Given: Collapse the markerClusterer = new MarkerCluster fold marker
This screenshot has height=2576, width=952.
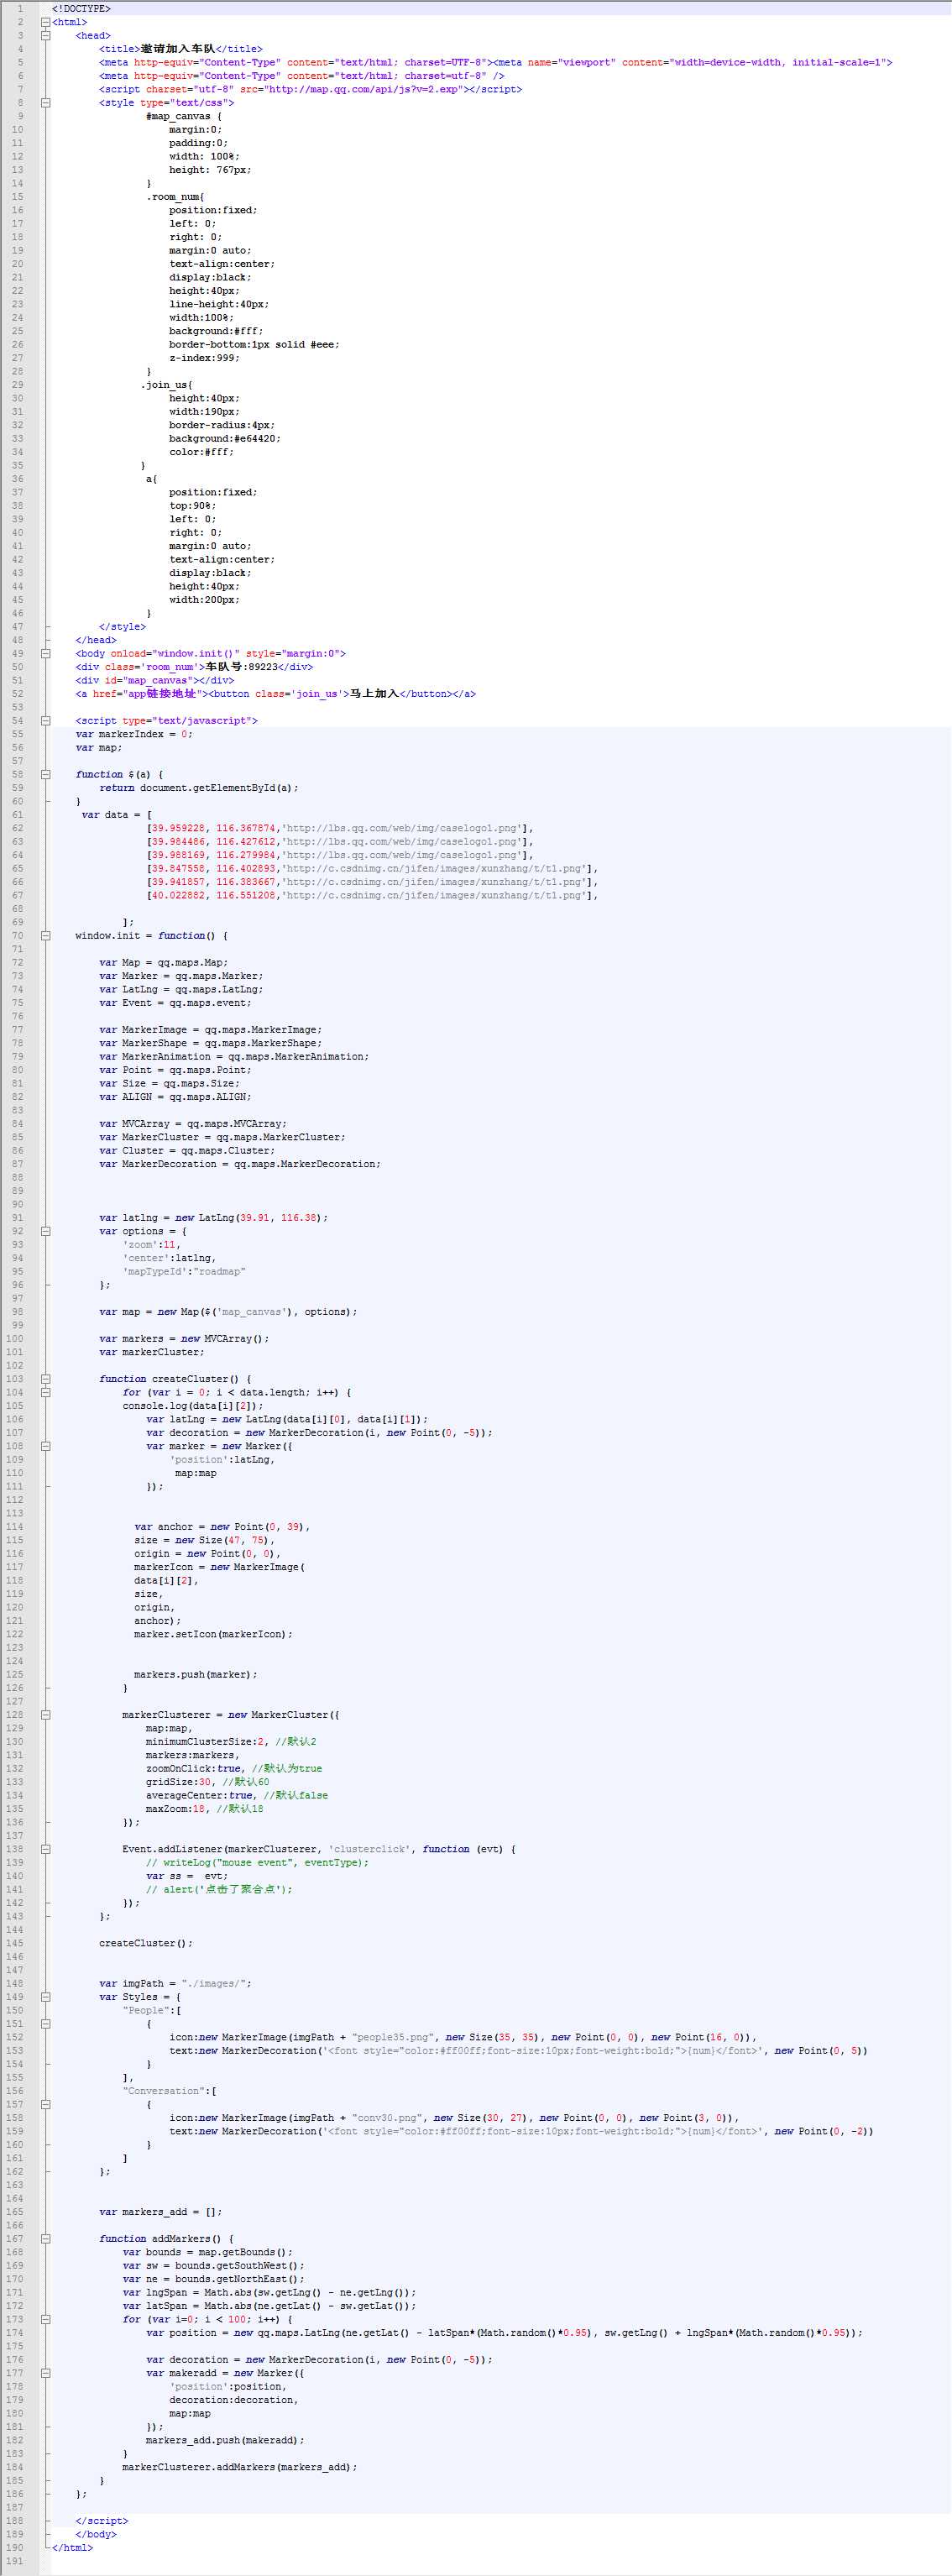Looking at the screenshot, I should pyautogui.click(x=45, y=1715).
